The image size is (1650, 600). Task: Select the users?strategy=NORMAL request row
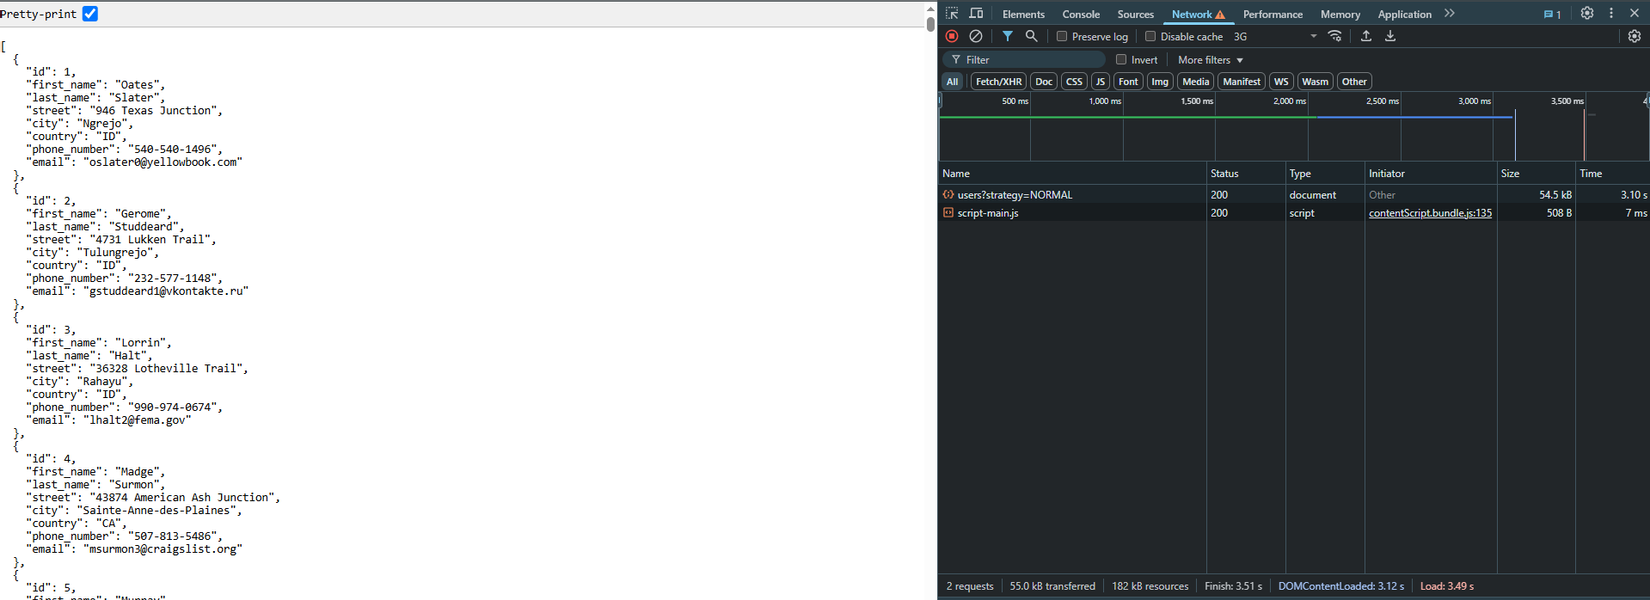click(1294, 195)
